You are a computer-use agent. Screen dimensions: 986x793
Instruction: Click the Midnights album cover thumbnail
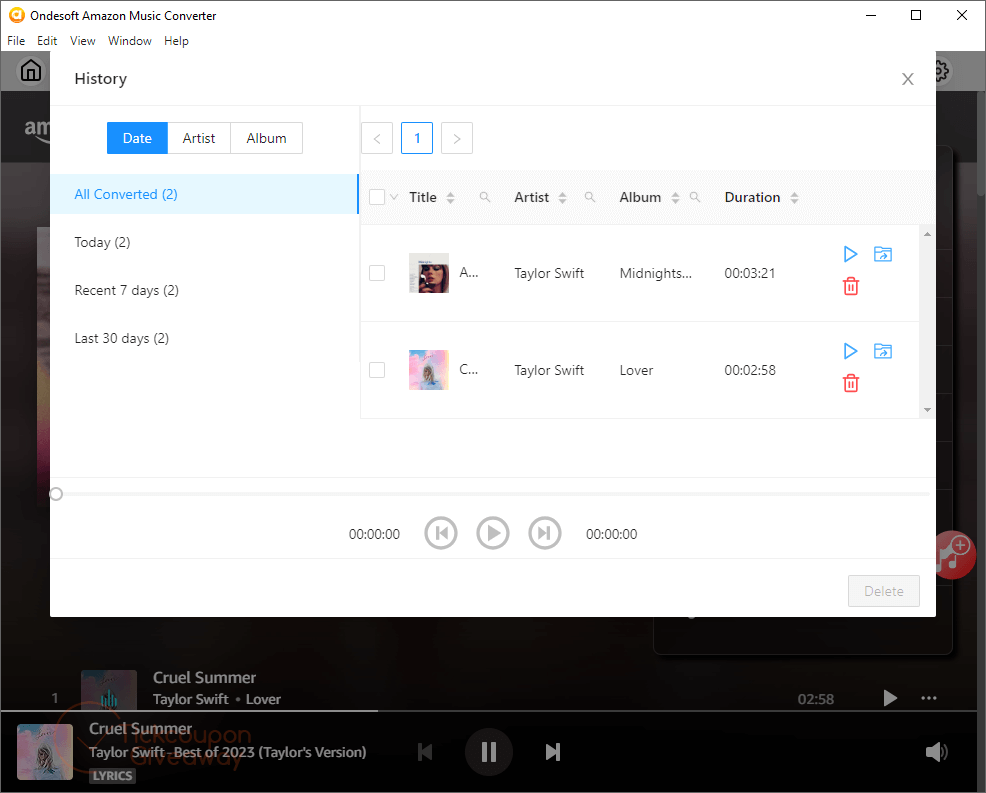point(429,273)
